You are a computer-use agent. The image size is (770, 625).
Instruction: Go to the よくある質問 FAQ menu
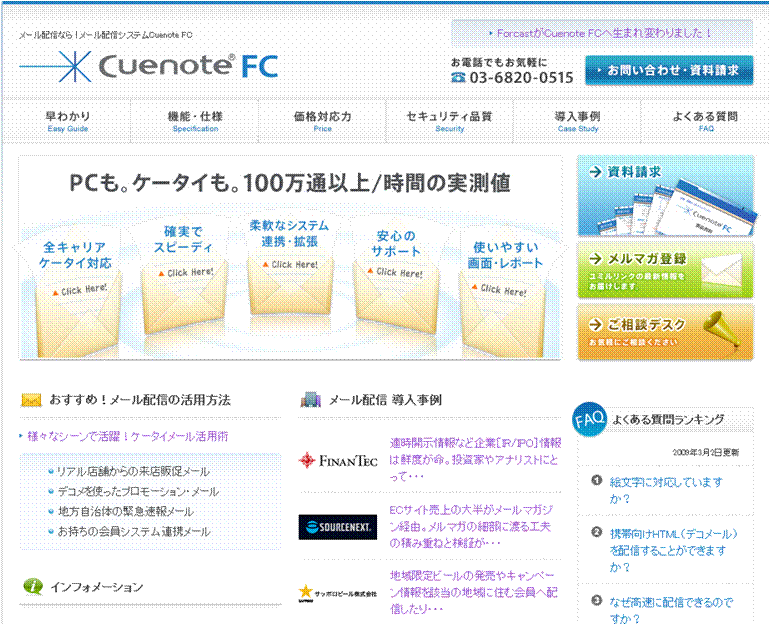[x=705, y=121]
